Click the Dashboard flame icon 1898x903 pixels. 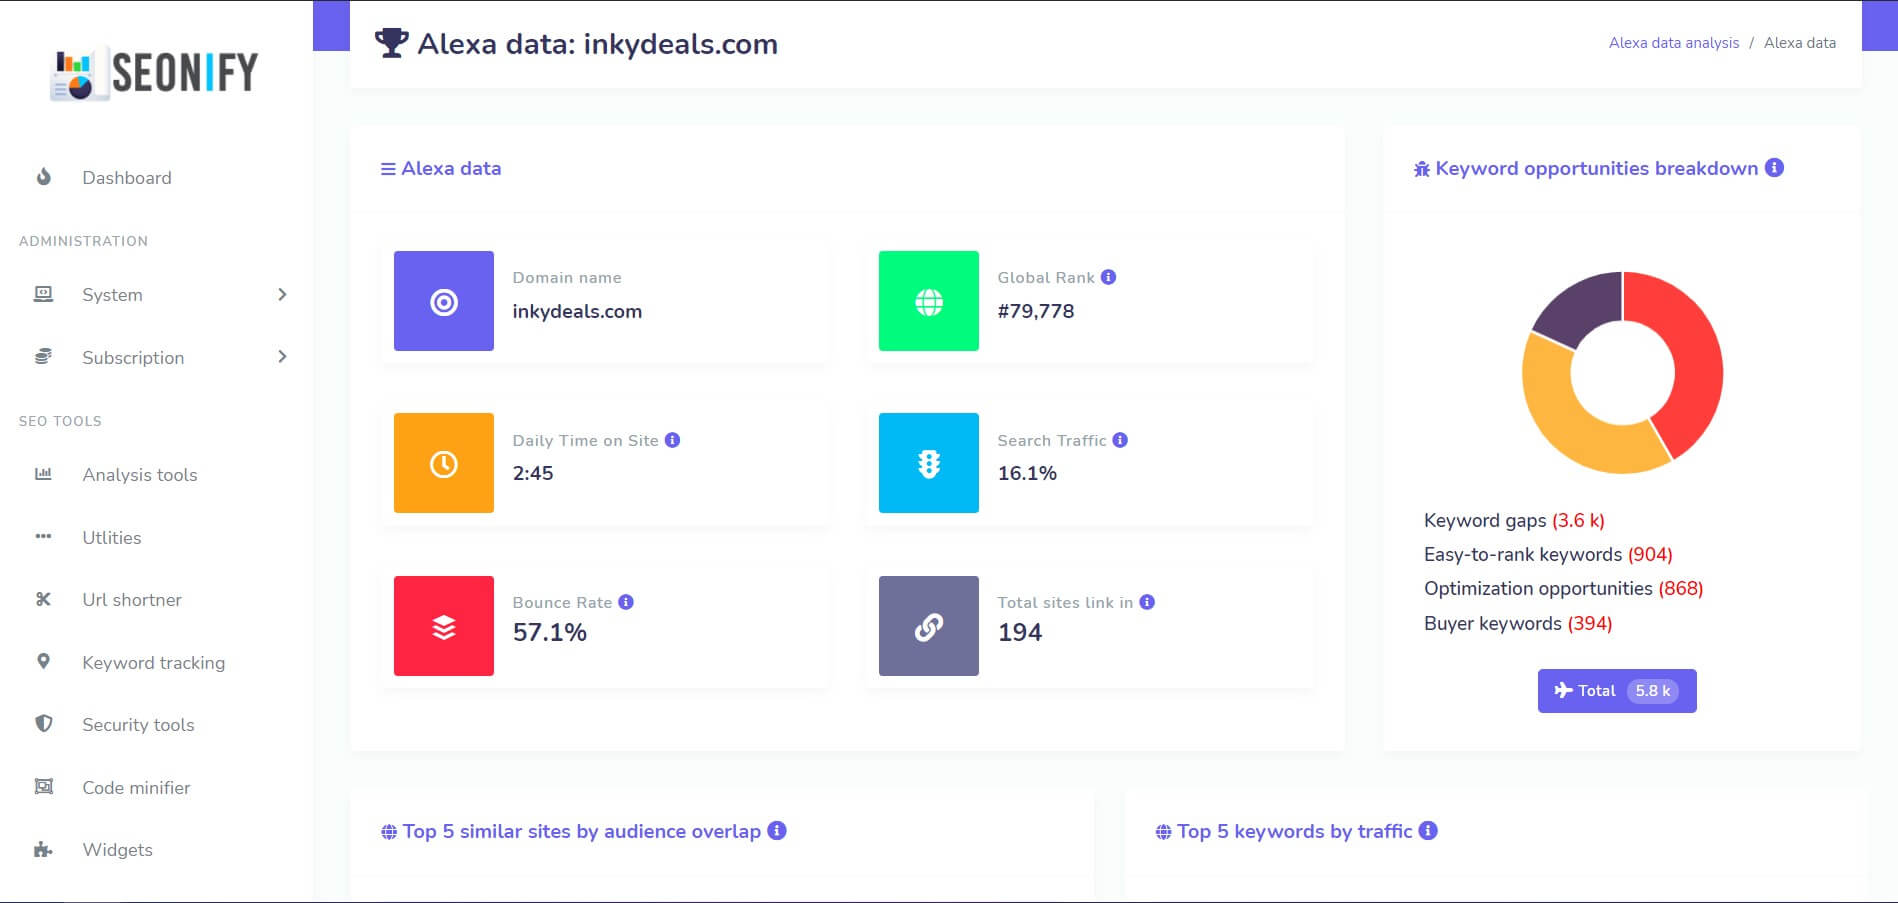coord(43,177)
